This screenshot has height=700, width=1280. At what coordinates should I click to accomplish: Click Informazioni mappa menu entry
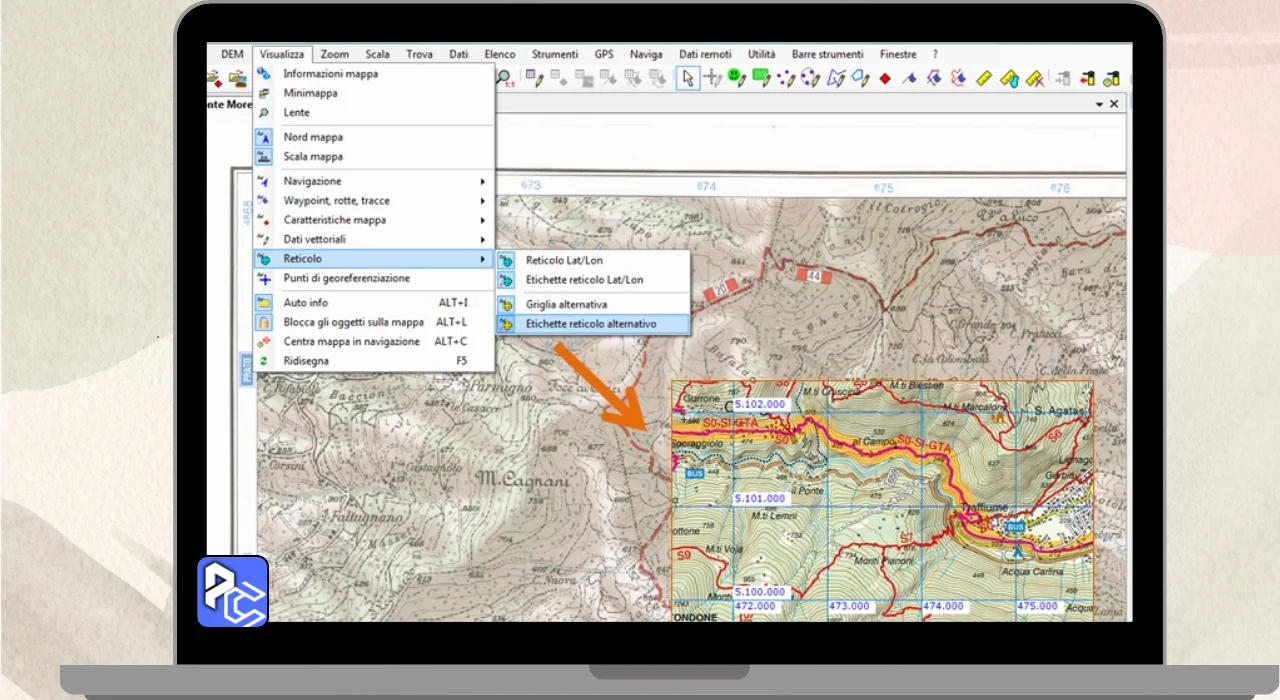click(330, 74)
